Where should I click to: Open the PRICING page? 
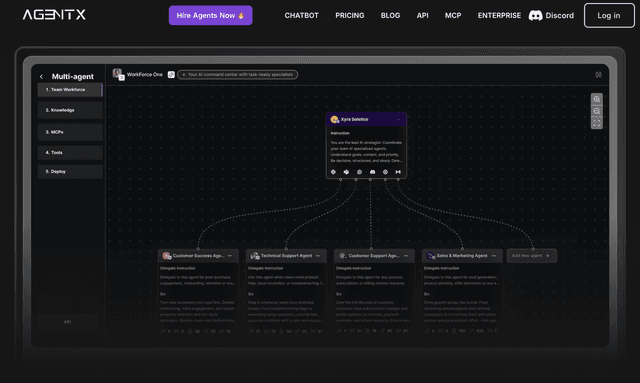tap(350, 16)
